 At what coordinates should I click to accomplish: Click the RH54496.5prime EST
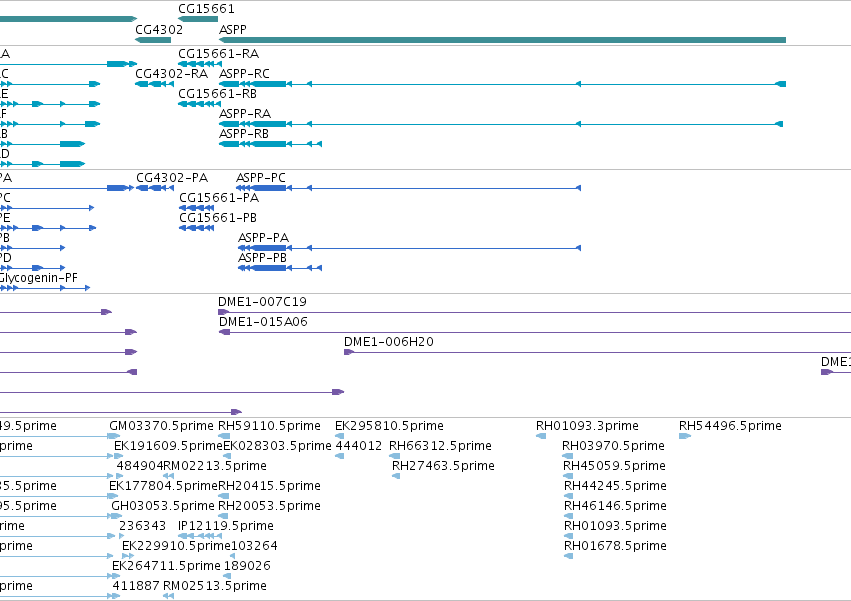(x=685, y=436)
